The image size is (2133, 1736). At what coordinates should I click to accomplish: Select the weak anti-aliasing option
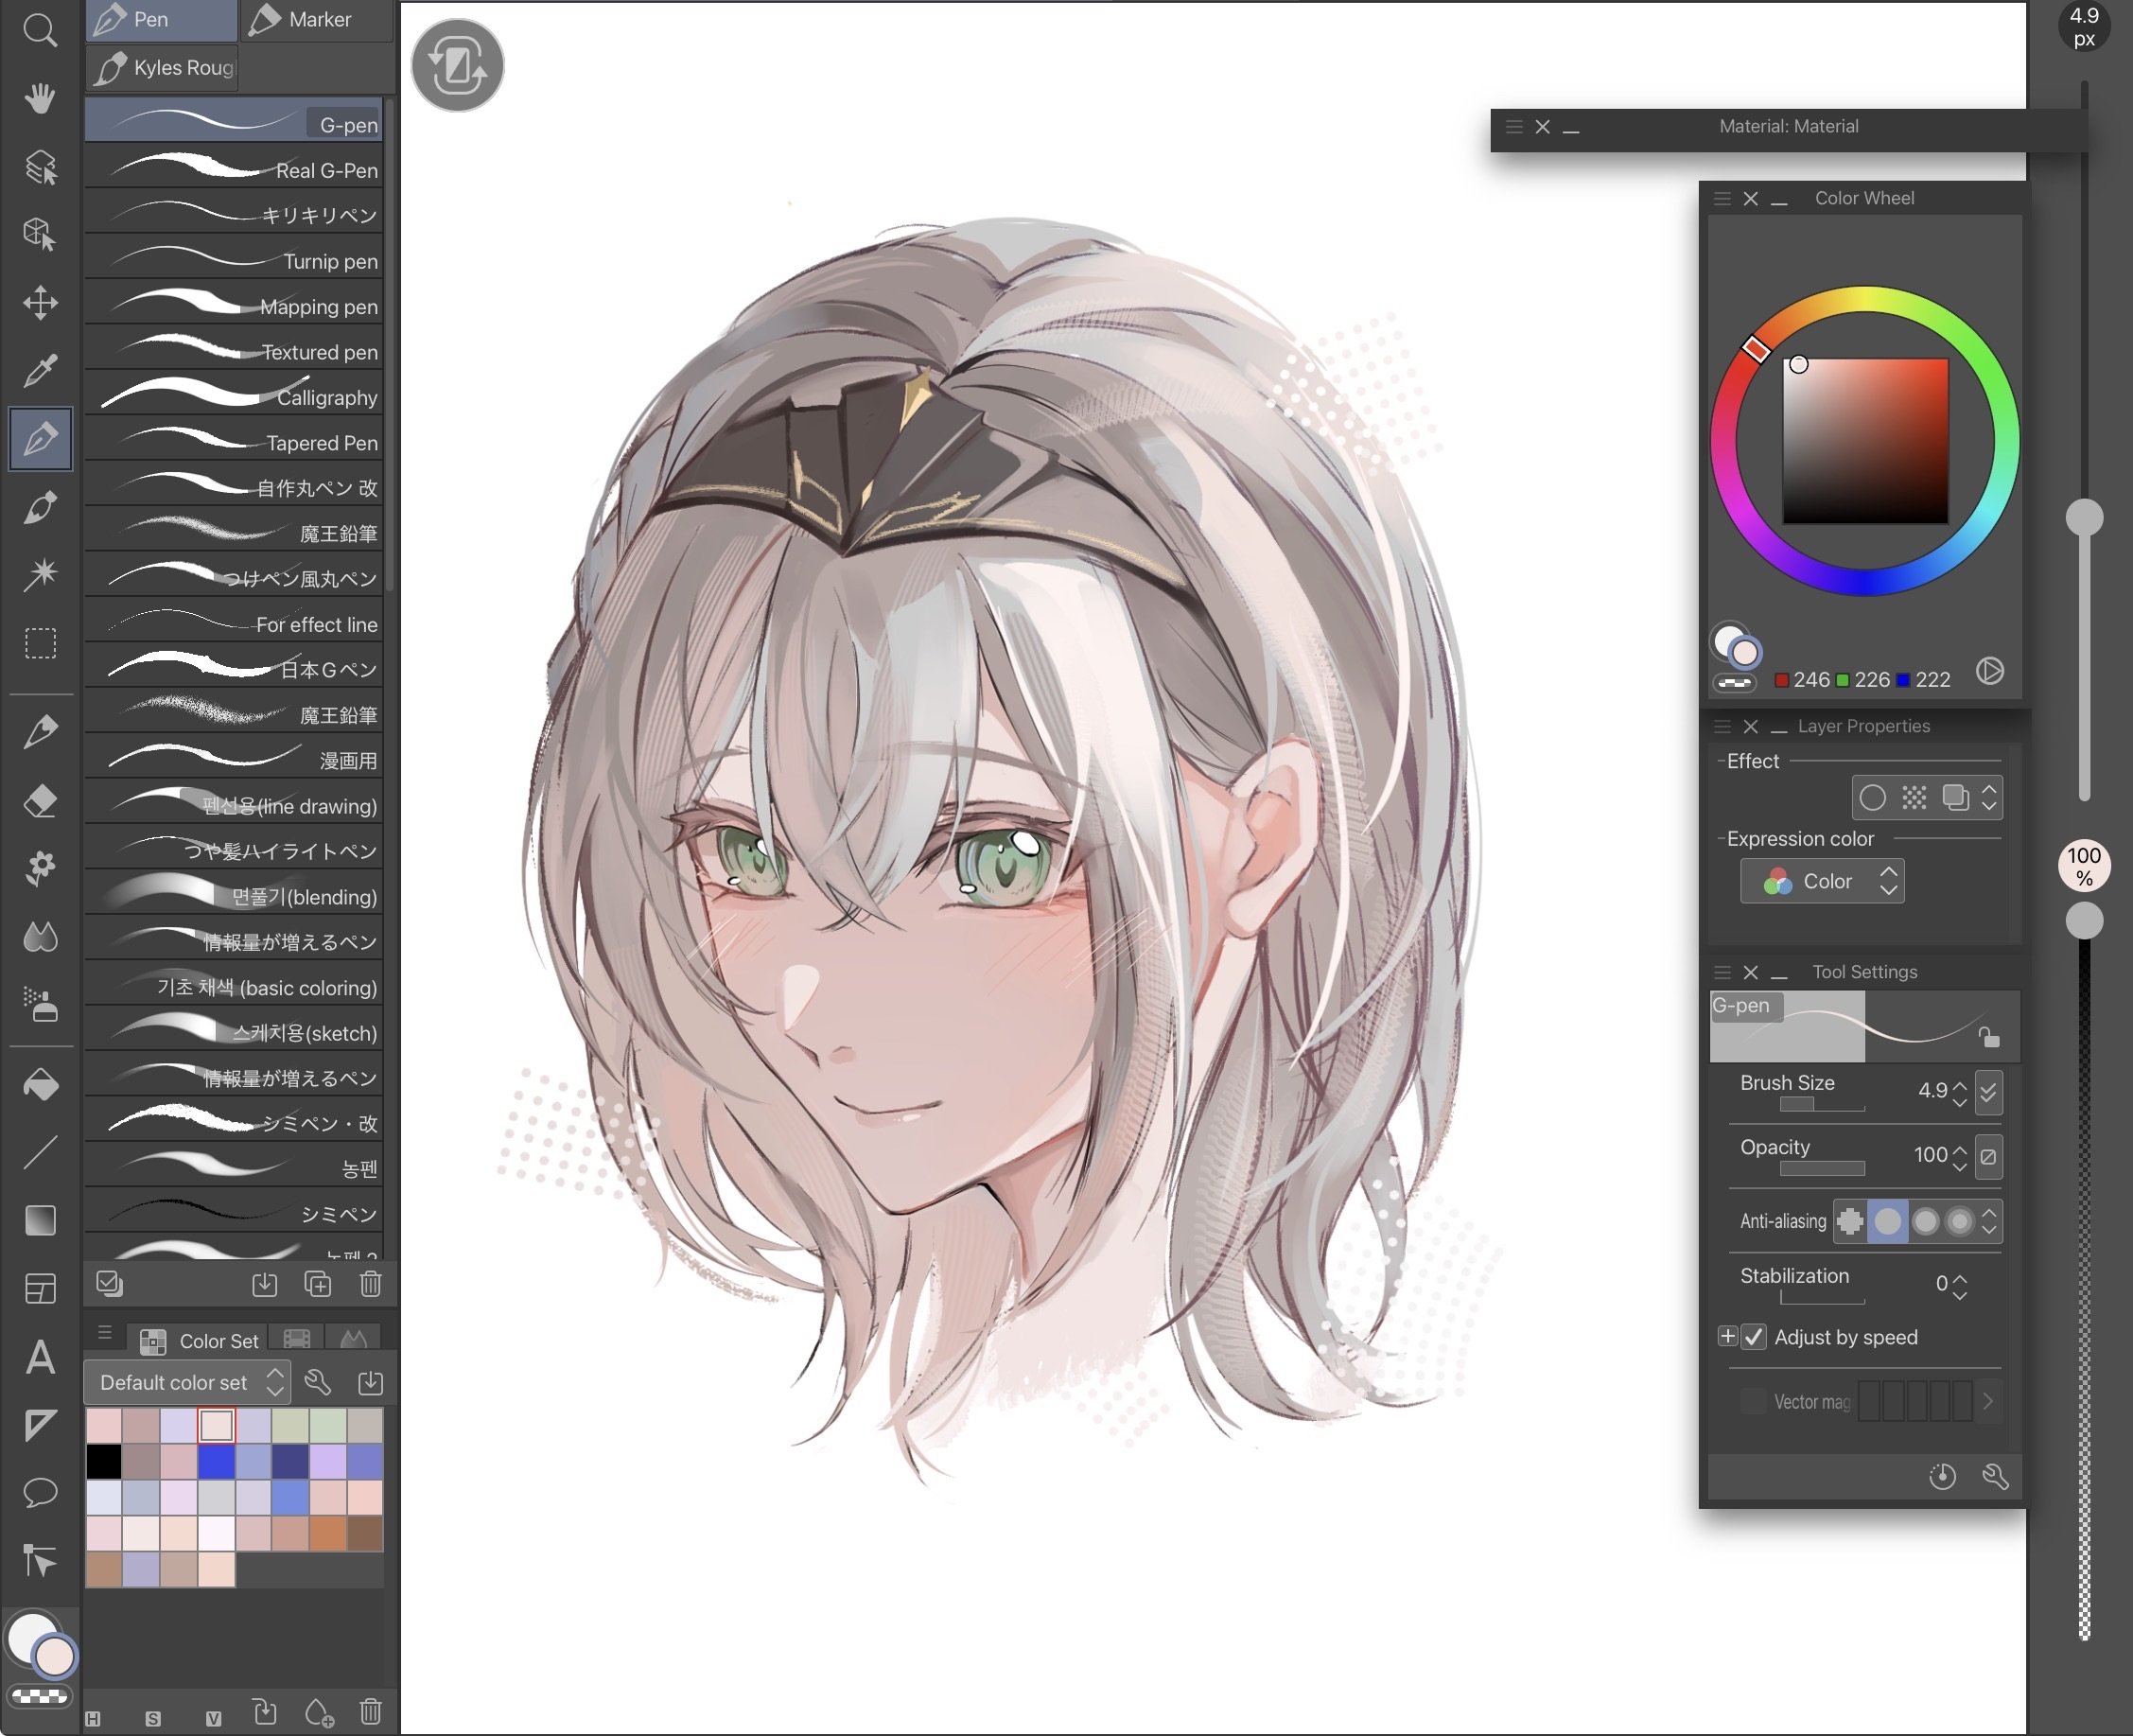point(1887,1221)
